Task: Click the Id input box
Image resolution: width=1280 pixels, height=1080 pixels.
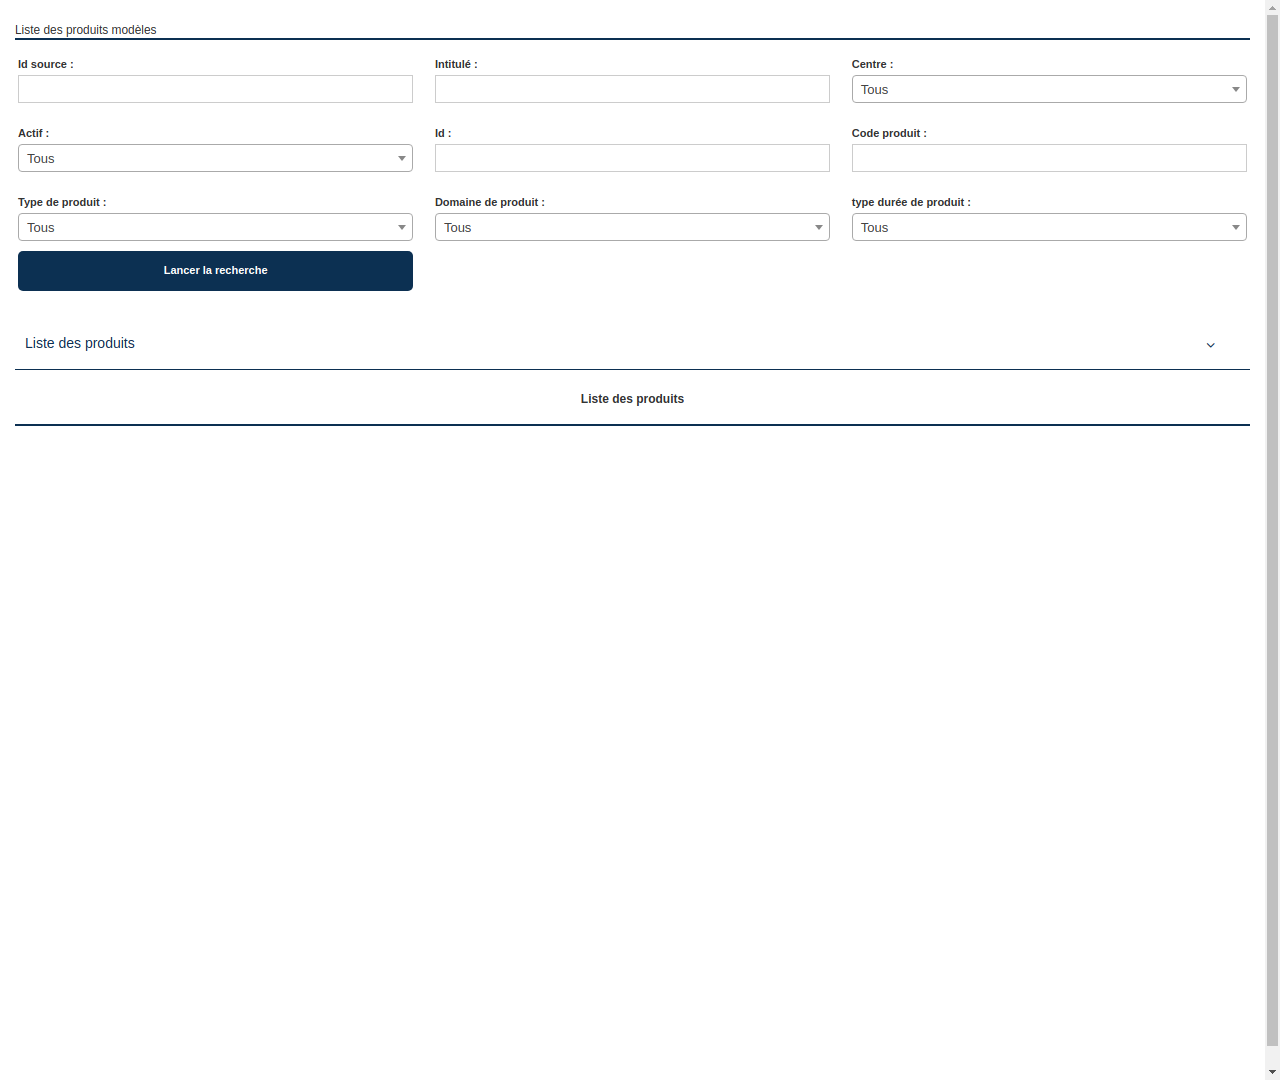Action: click(632, 158)
